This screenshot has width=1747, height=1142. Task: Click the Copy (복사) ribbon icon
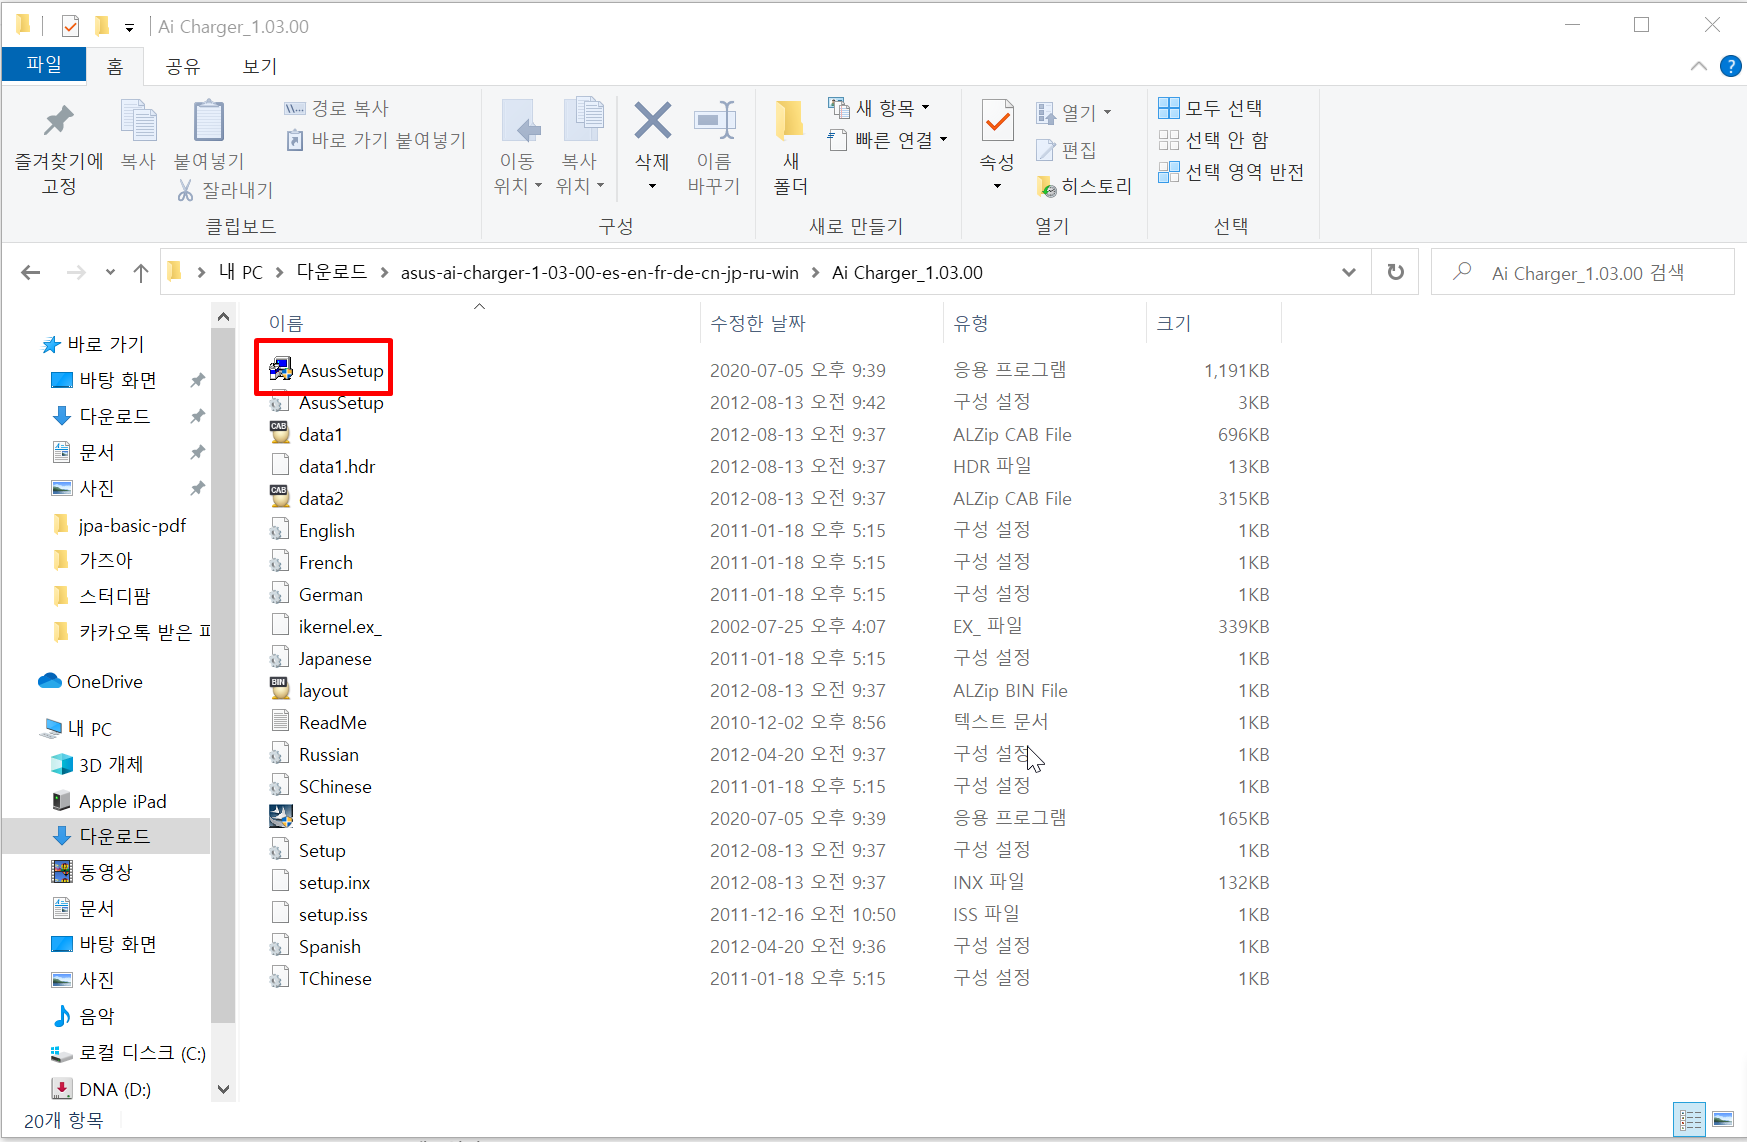138,121
